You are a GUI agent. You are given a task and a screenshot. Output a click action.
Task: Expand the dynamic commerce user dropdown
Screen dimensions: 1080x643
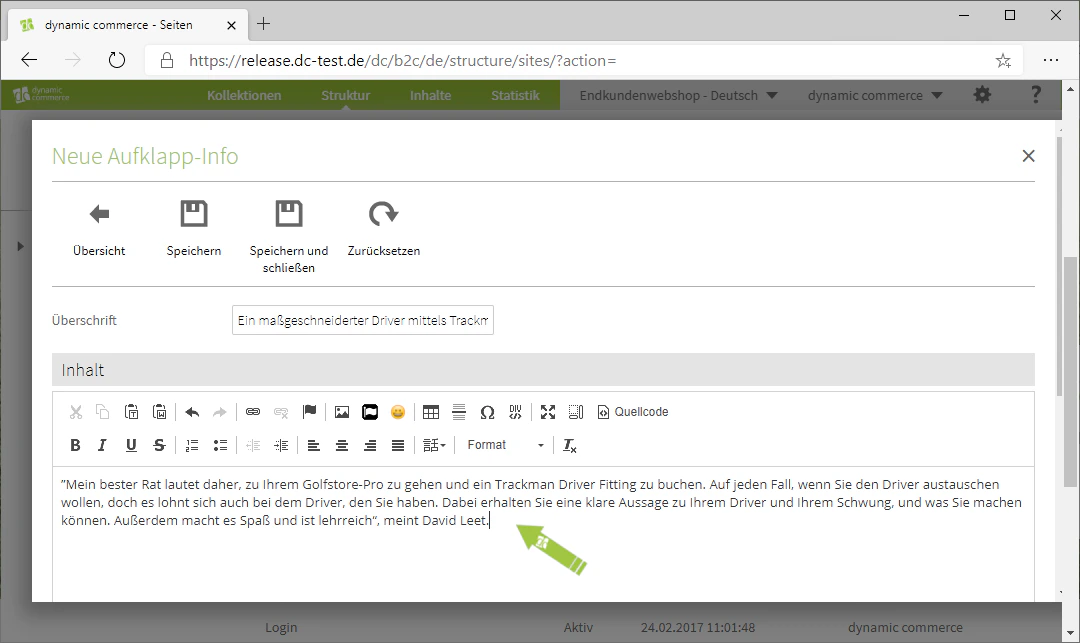tap(875, 95)
